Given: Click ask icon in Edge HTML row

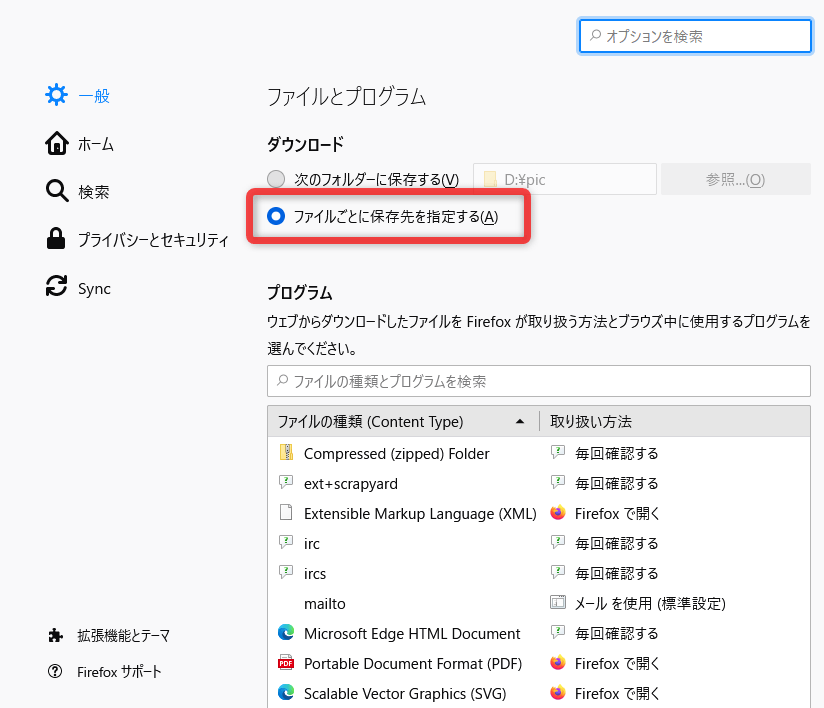Looking at the screenshot, I should (558, 632).
